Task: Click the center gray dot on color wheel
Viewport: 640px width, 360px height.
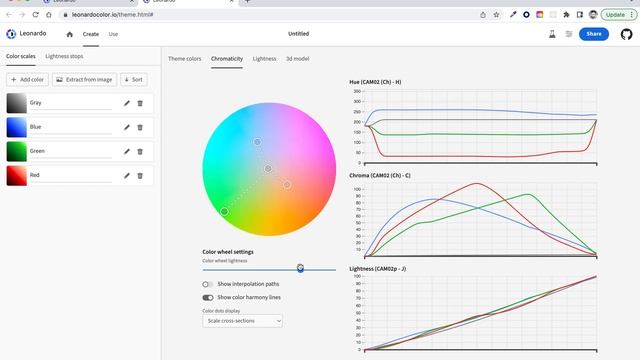Action: 268,169
